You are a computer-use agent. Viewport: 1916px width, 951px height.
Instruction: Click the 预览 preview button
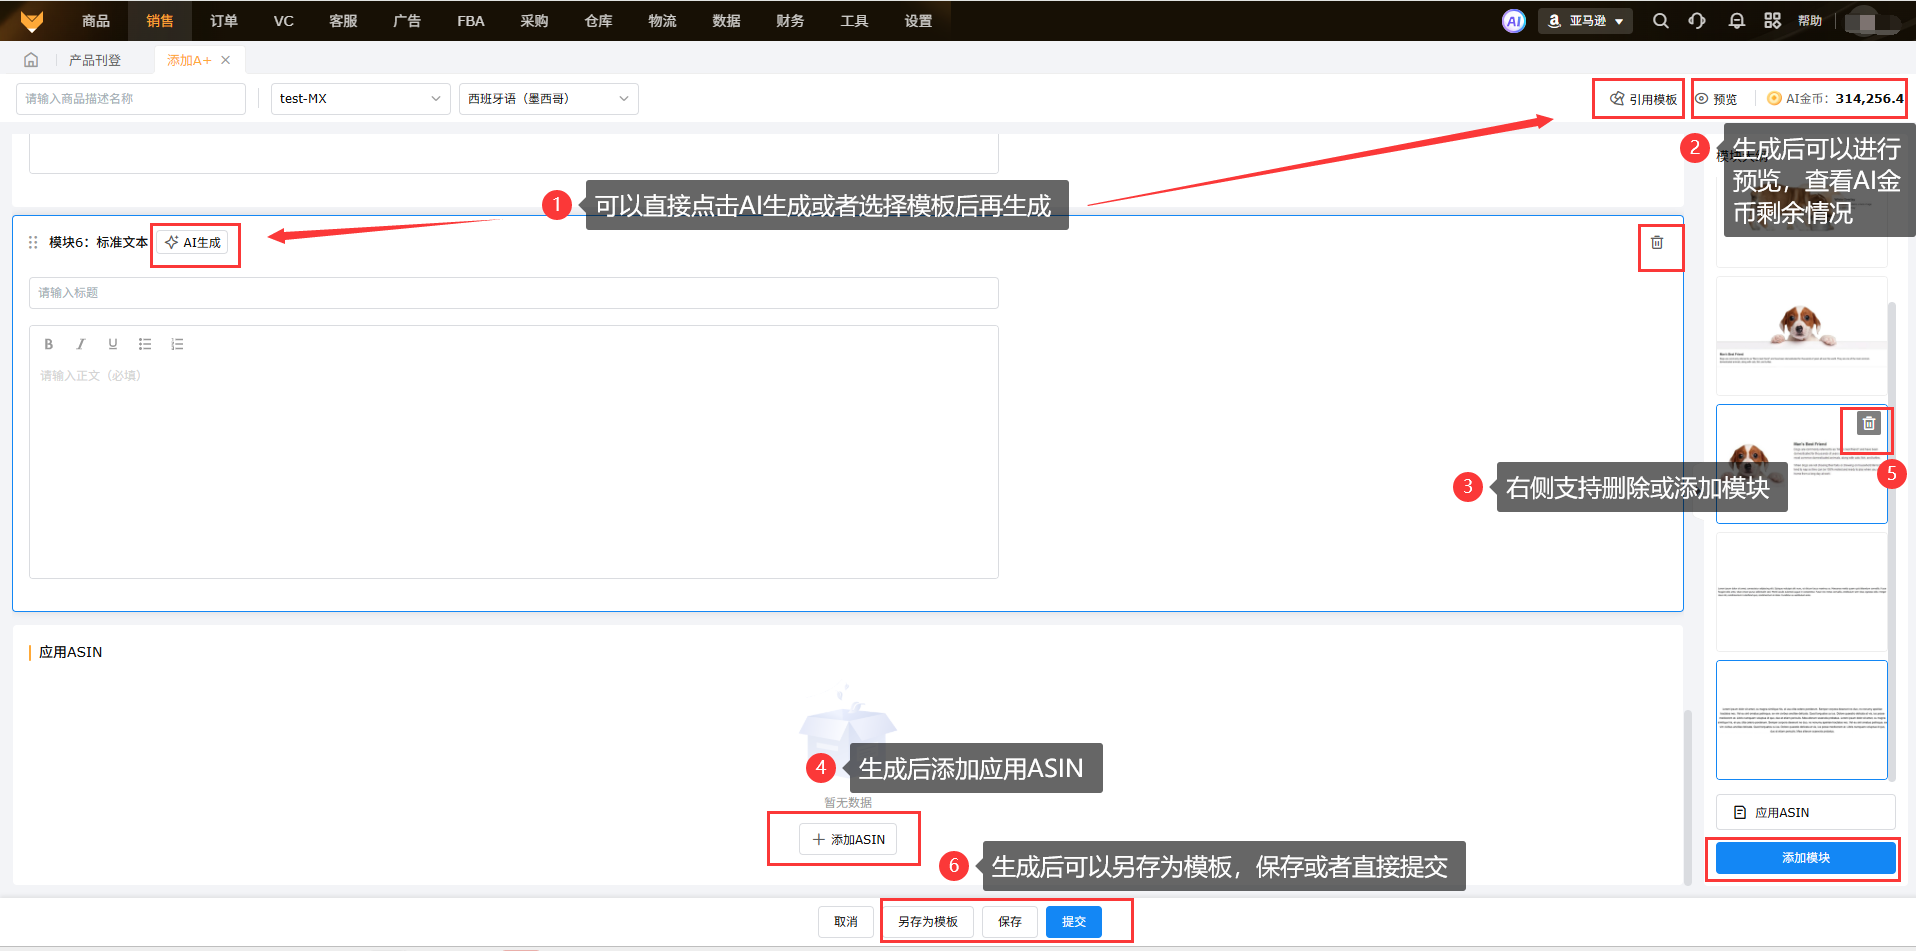tap(1716, 99)
